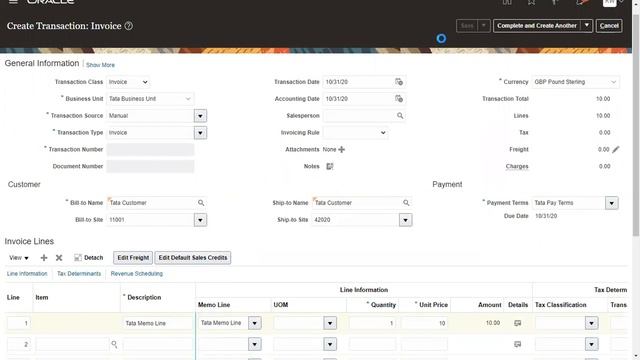Viewport: 640px width, 360px height.
Task: Search Item for line 2
Action: coord(114,344)
